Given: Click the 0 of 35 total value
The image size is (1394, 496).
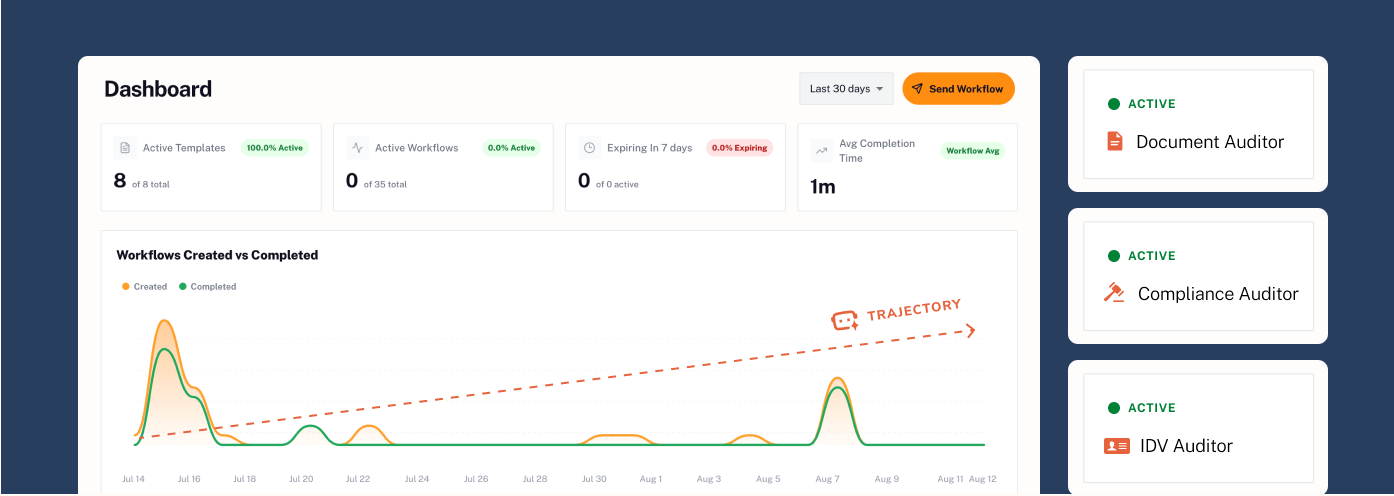Looking at the screenshot, I should coord(376,181).
